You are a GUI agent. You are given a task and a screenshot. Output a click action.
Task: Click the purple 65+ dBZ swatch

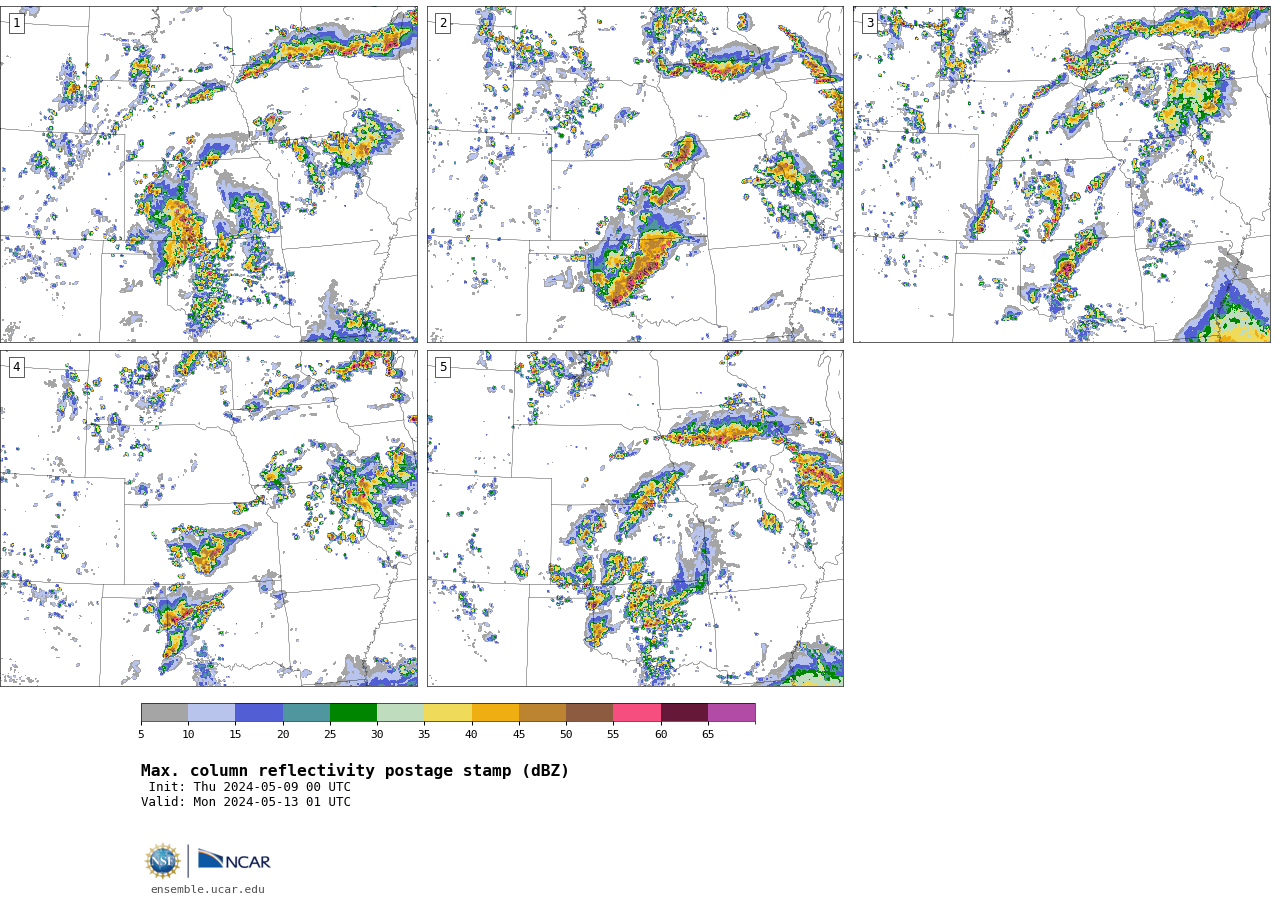coord(732,713)
